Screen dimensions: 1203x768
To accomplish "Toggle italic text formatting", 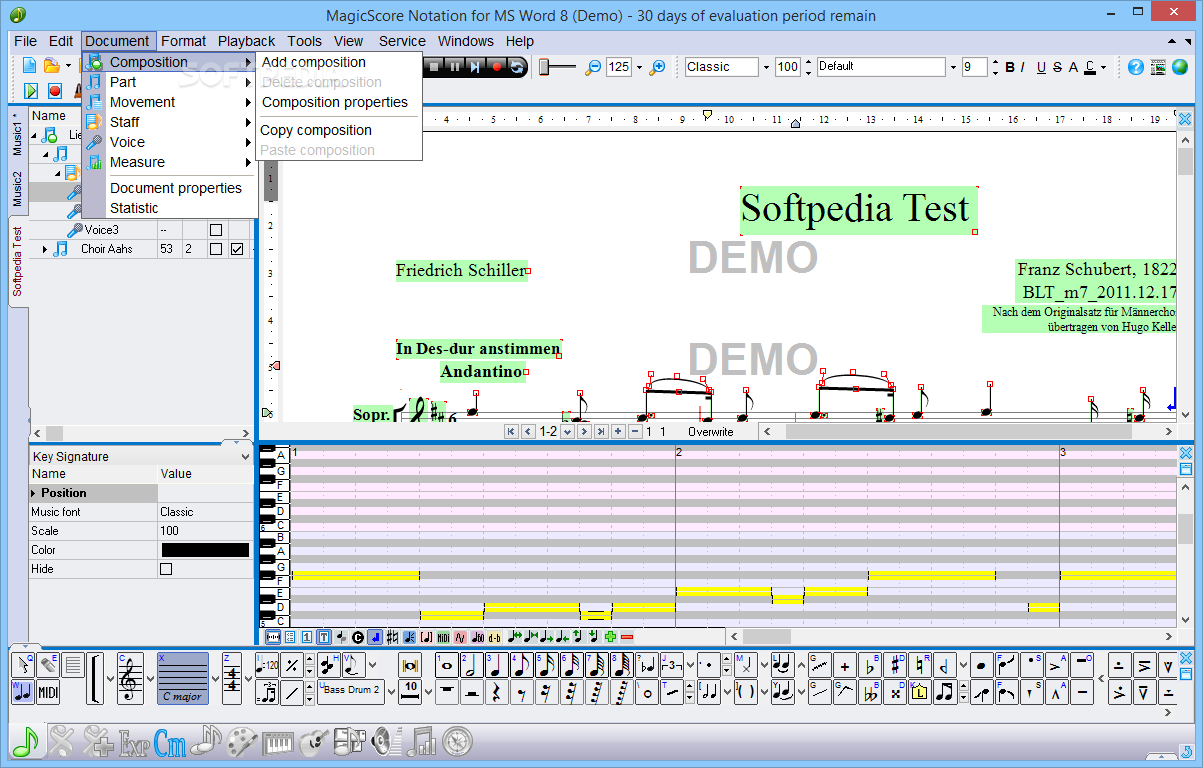I will click(x=1023, y=67).
